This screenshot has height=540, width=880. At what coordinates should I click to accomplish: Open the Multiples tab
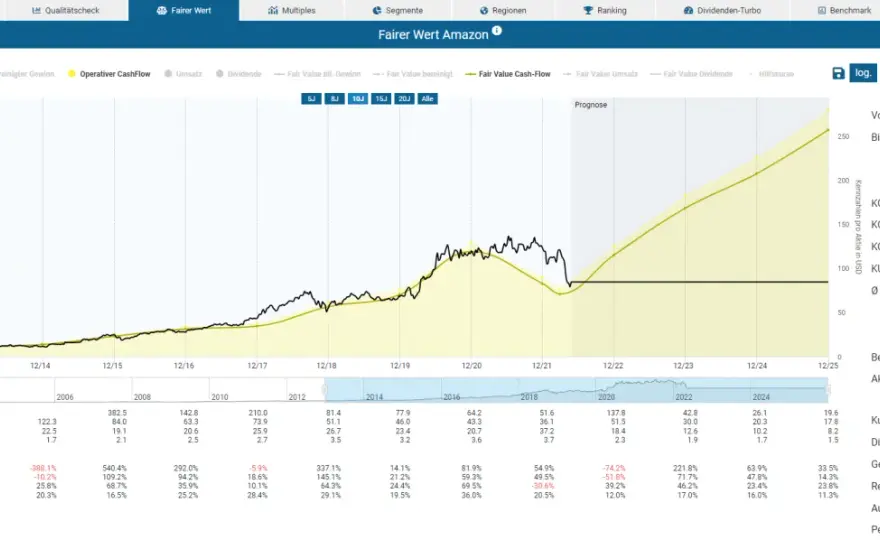pyautogui.click(x=291, y=10)
